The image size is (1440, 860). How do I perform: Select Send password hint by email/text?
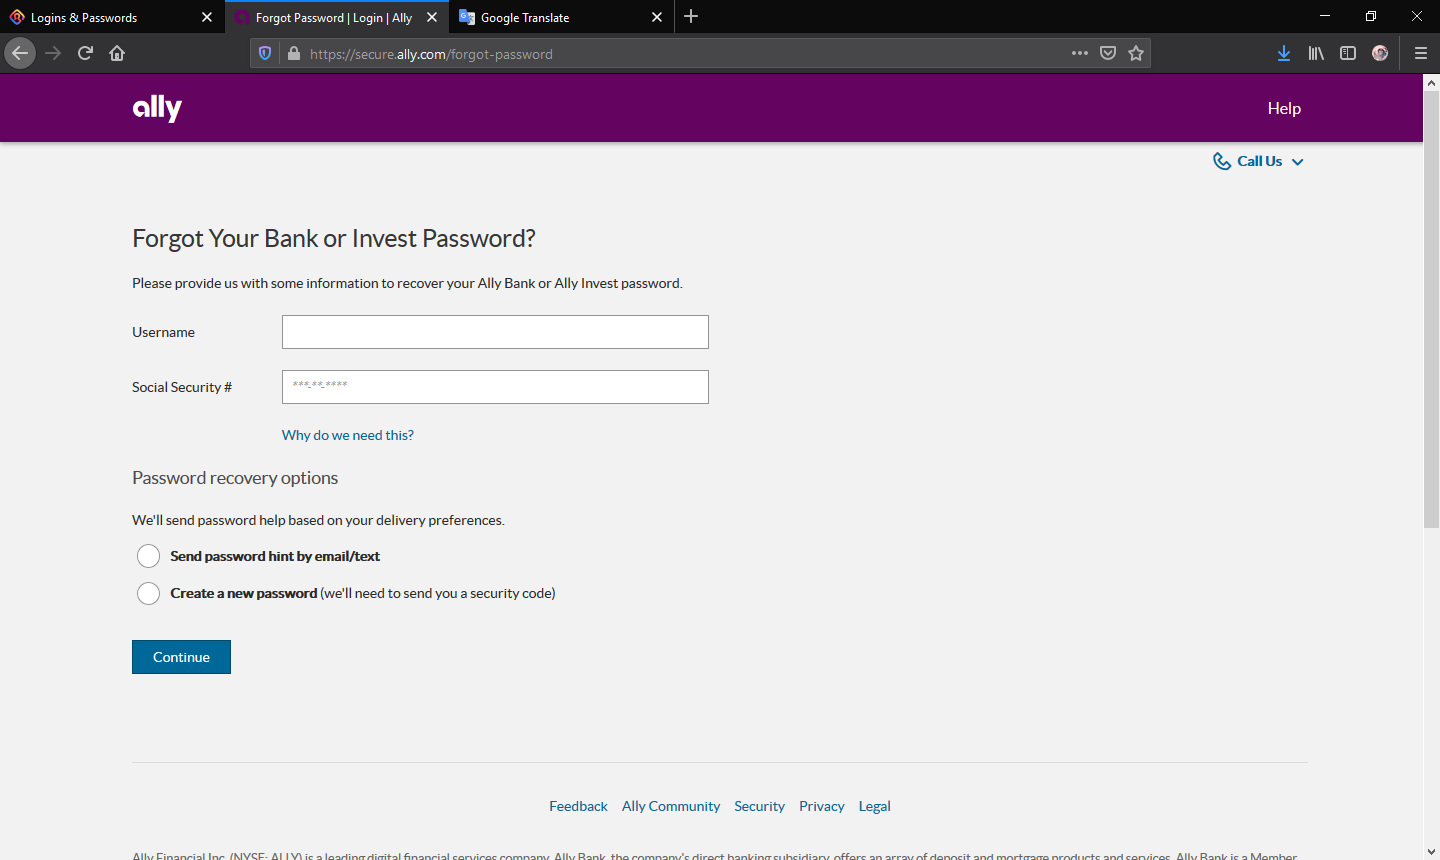click(x=148, y=556)
